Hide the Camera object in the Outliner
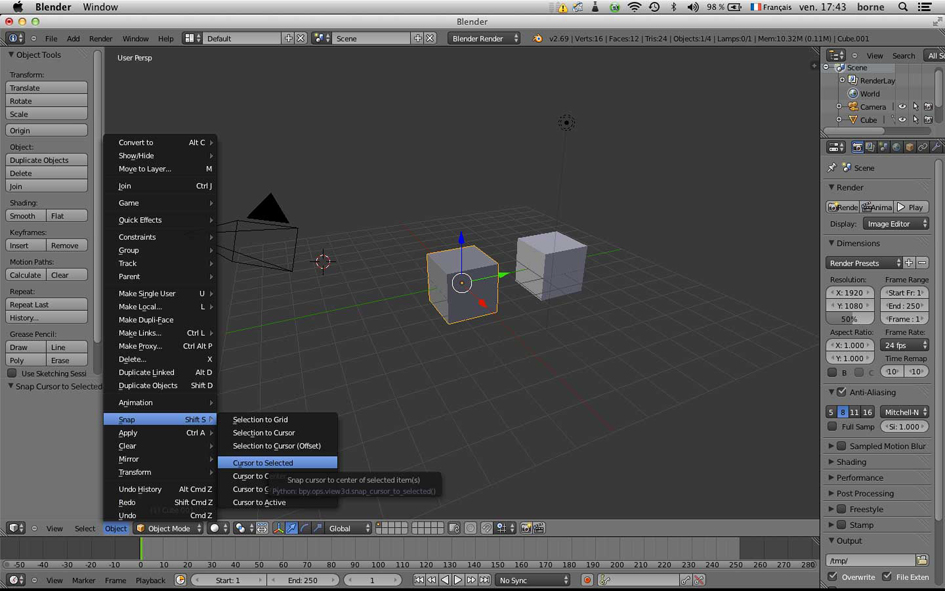Image resolution: width=945 pixels, height=591 pixels. pos(902,107)
